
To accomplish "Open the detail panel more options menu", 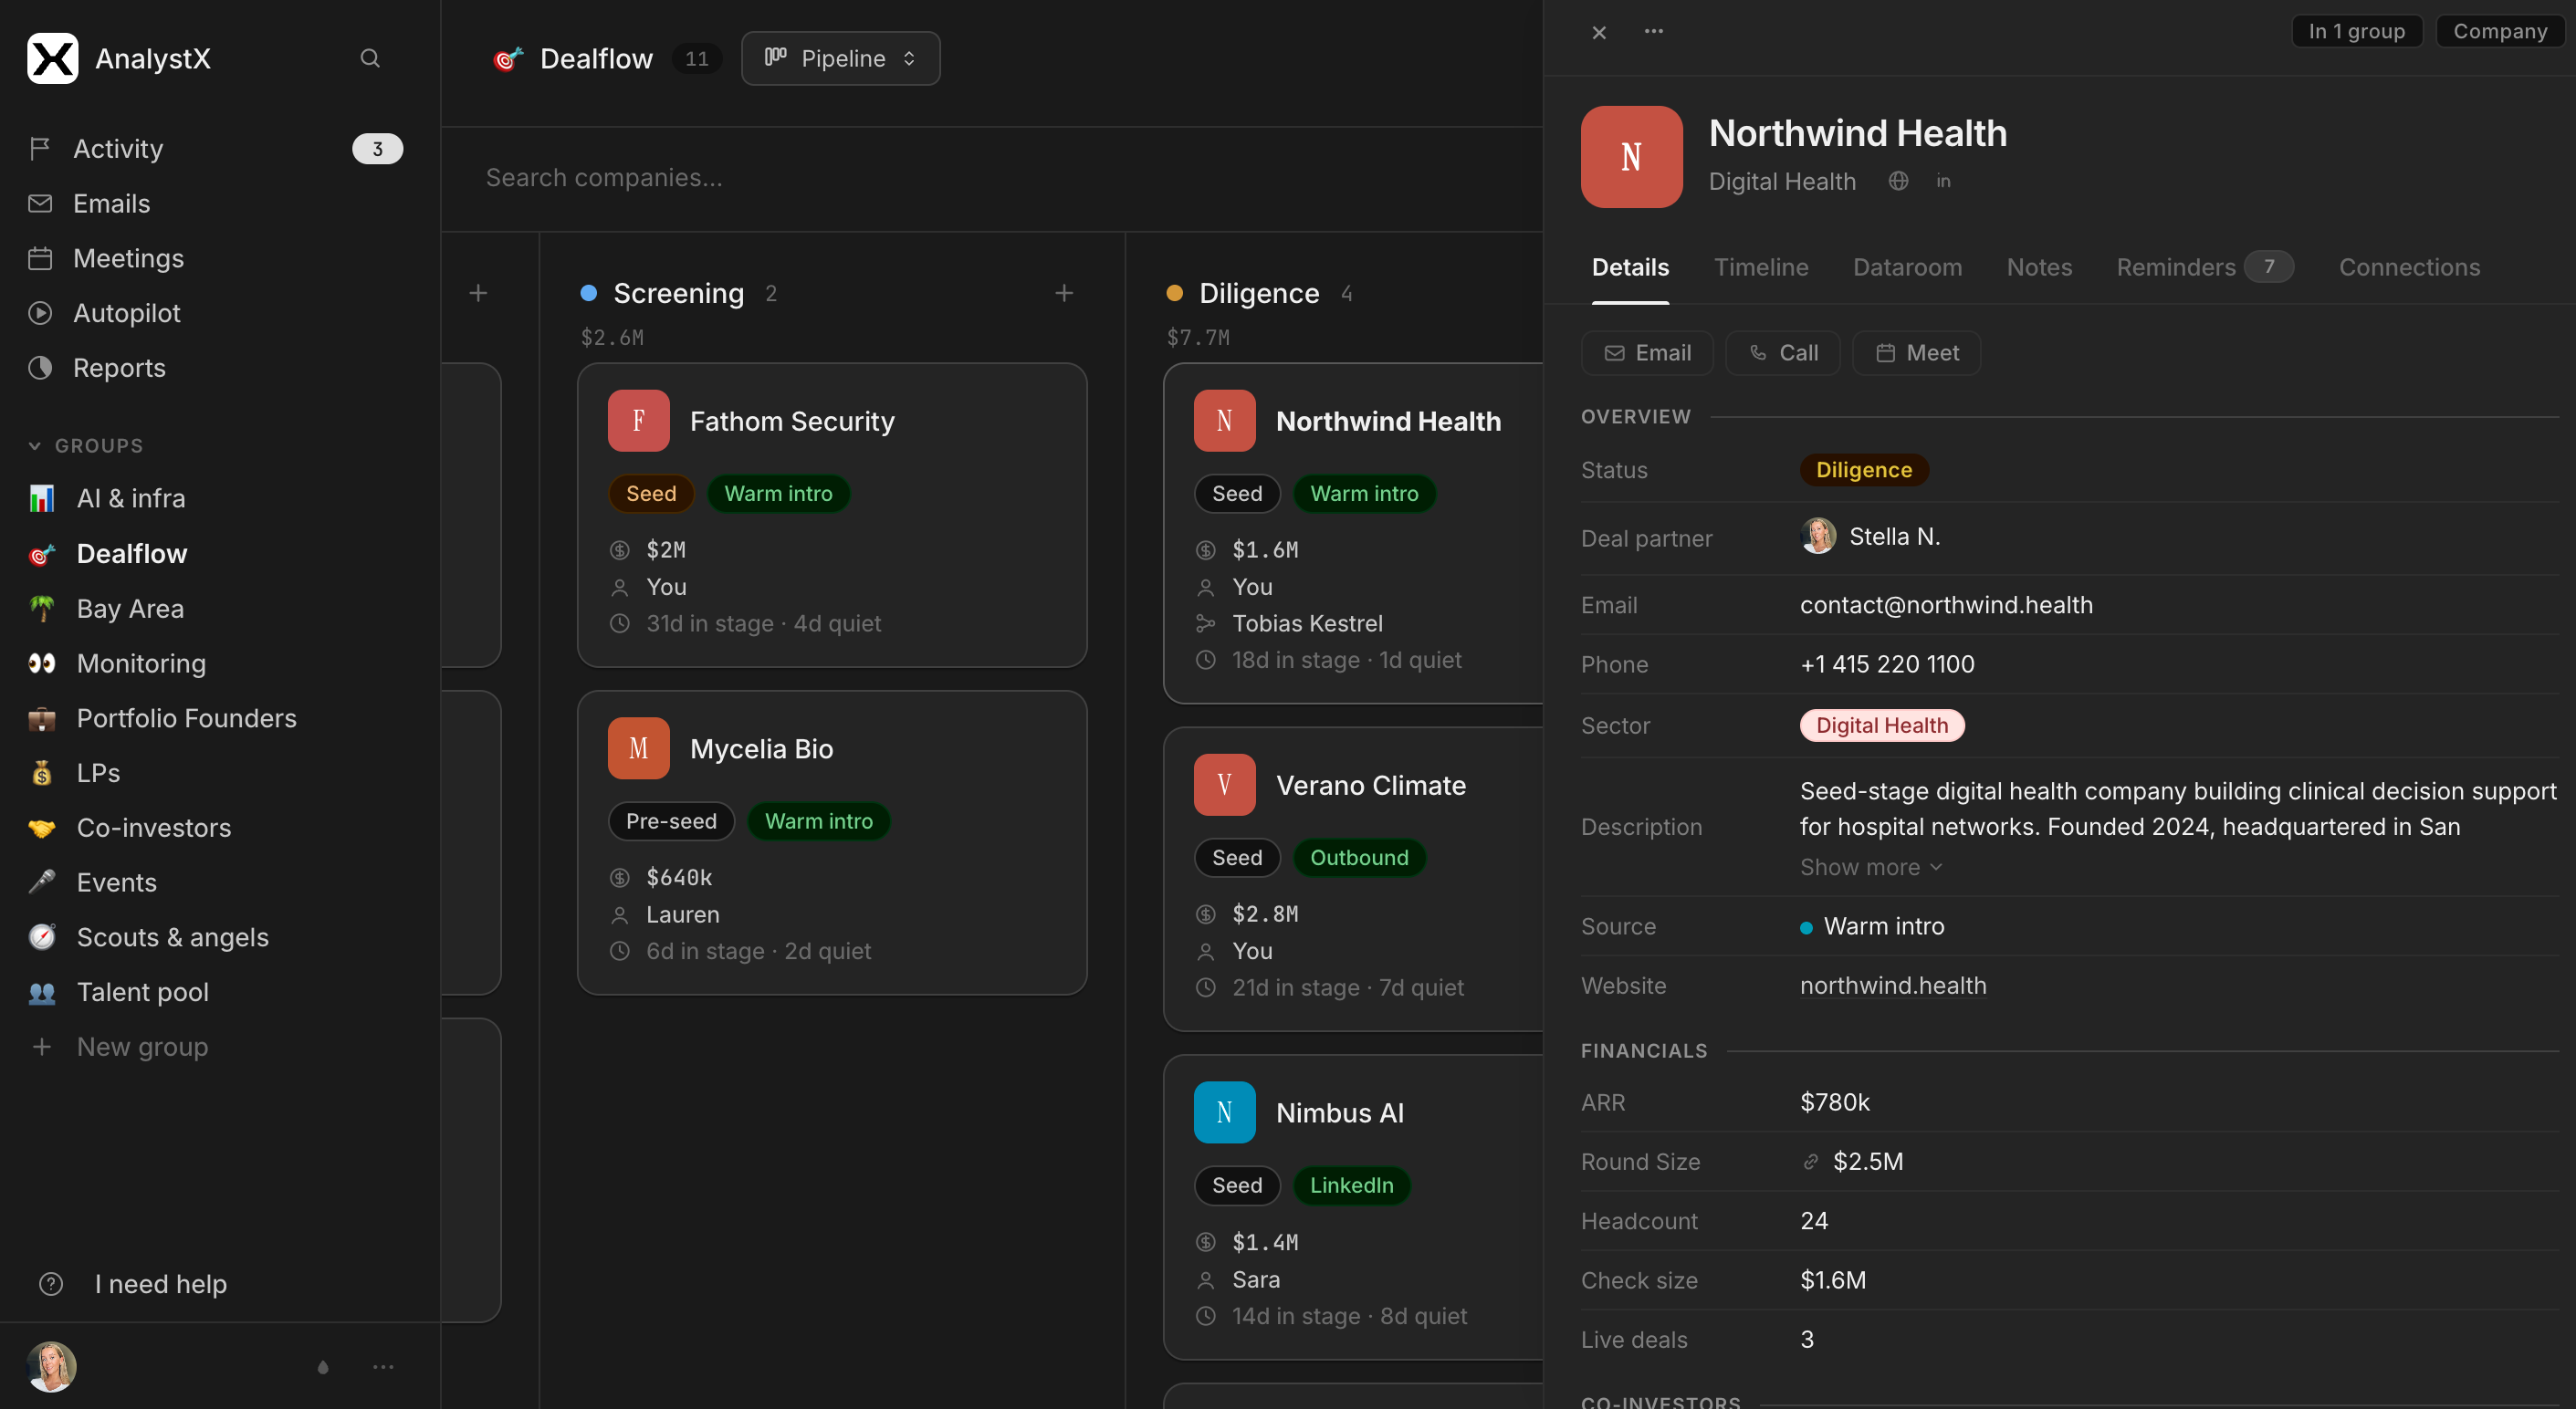I will (x=1654, y=32).
